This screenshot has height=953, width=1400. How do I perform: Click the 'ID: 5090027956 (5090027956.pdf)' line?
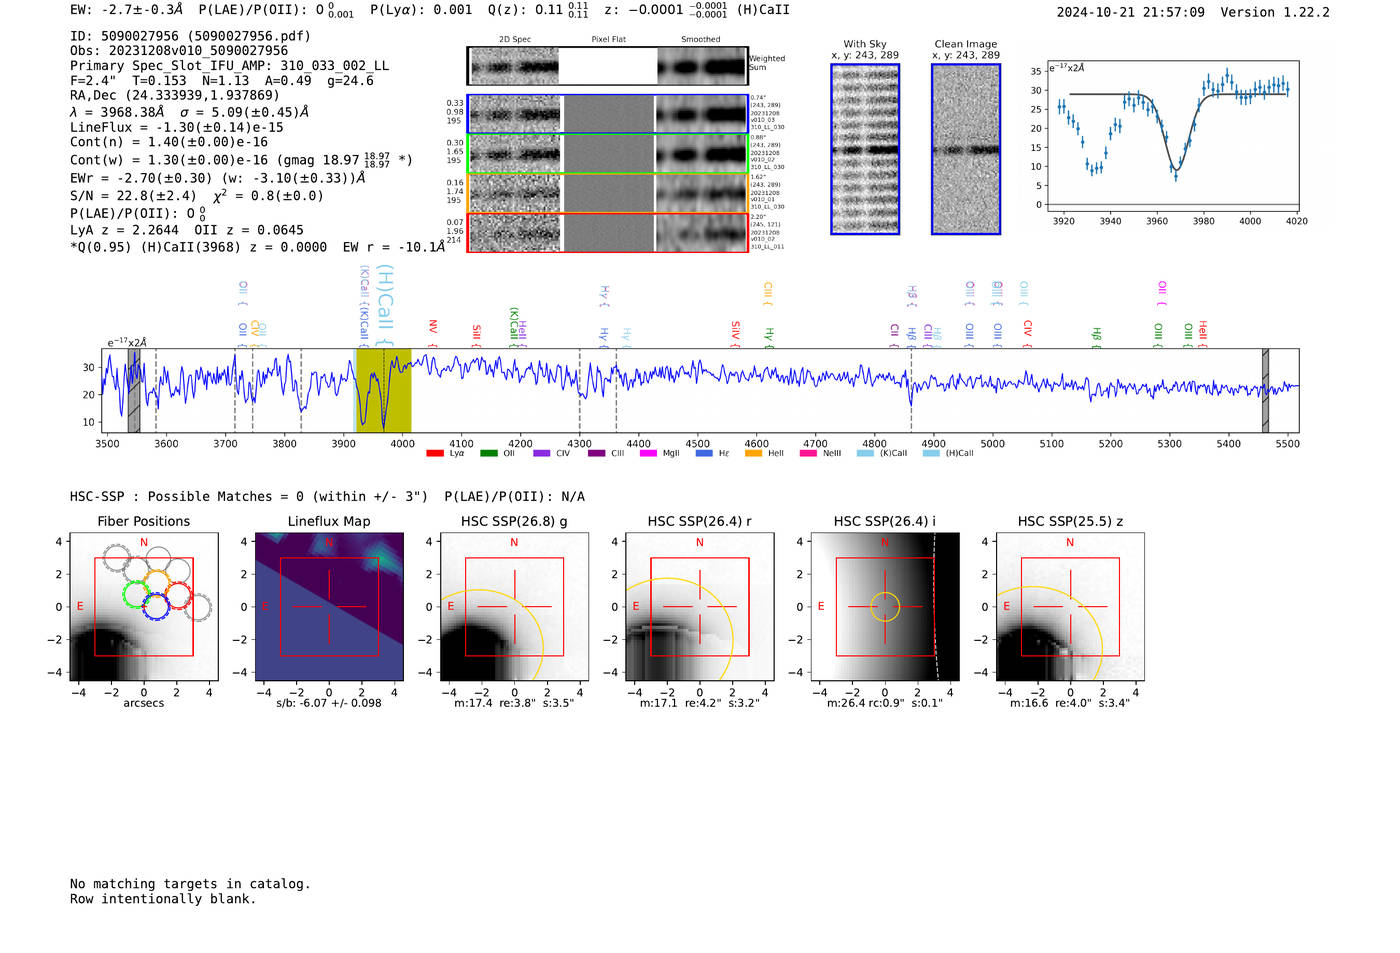[x=190, y=36]
